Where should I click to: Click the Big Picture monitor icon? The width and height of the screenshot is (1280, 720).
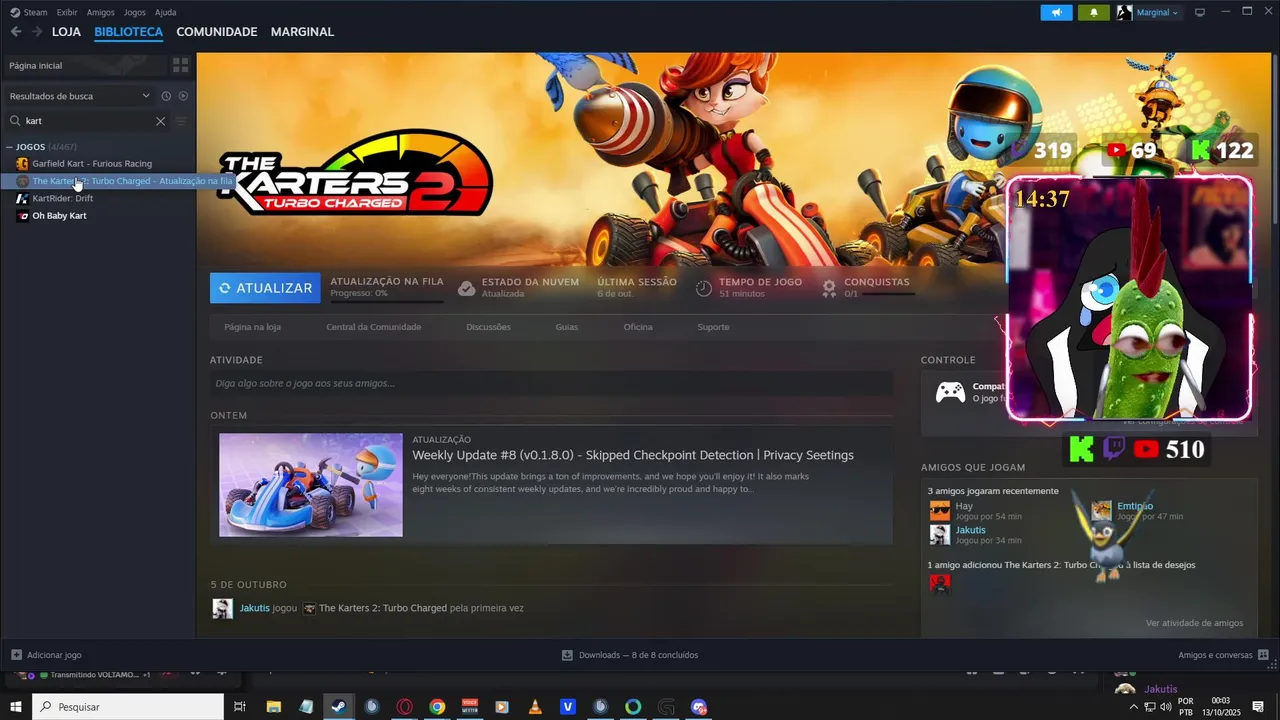1200,12
